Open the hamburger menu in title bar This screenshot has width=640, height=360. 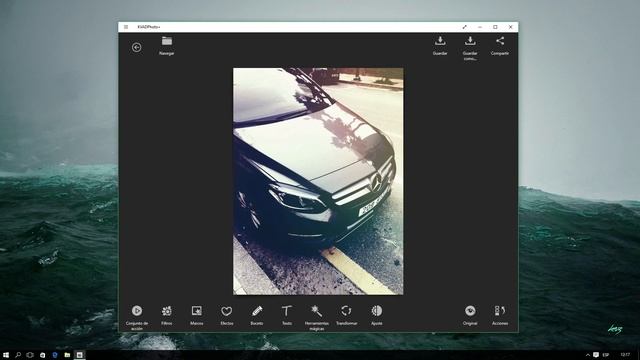pos(126,27)
